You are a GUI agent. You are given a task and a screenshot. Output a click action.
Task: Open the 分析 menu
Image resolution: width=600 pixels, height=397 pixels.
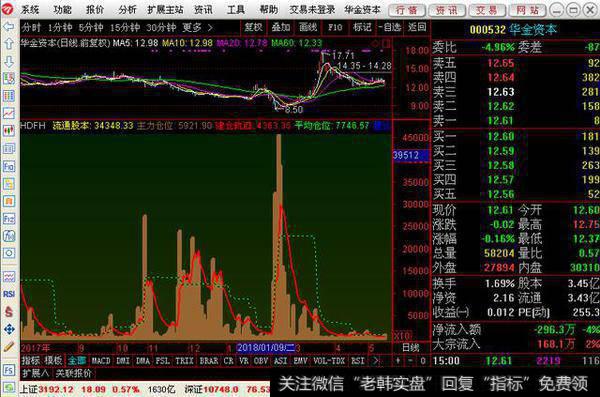click(127, 10)
